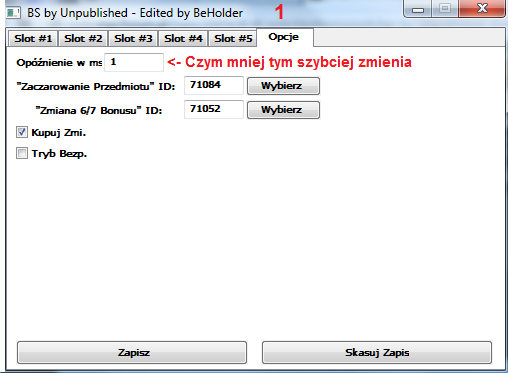Click the "Zaczarowanie Przedmiotu" ID: label
The width and height of the screenshot is (508, 373).
pyautogui.click(x=96, y=87)
